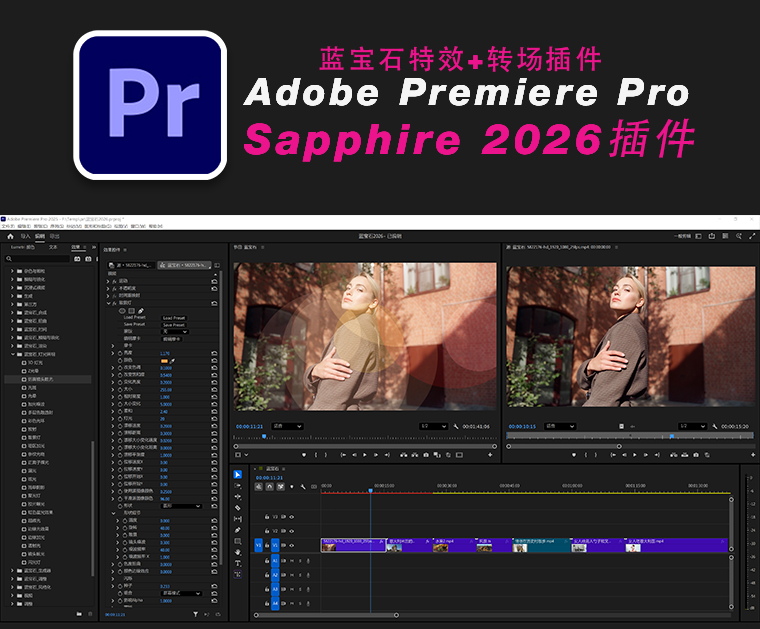Image resolution: width=760 pixels, height=629 pixels.
Task: Open Program monitor 1/2 resolution dropdown
Action: click(x=433, y=426)
